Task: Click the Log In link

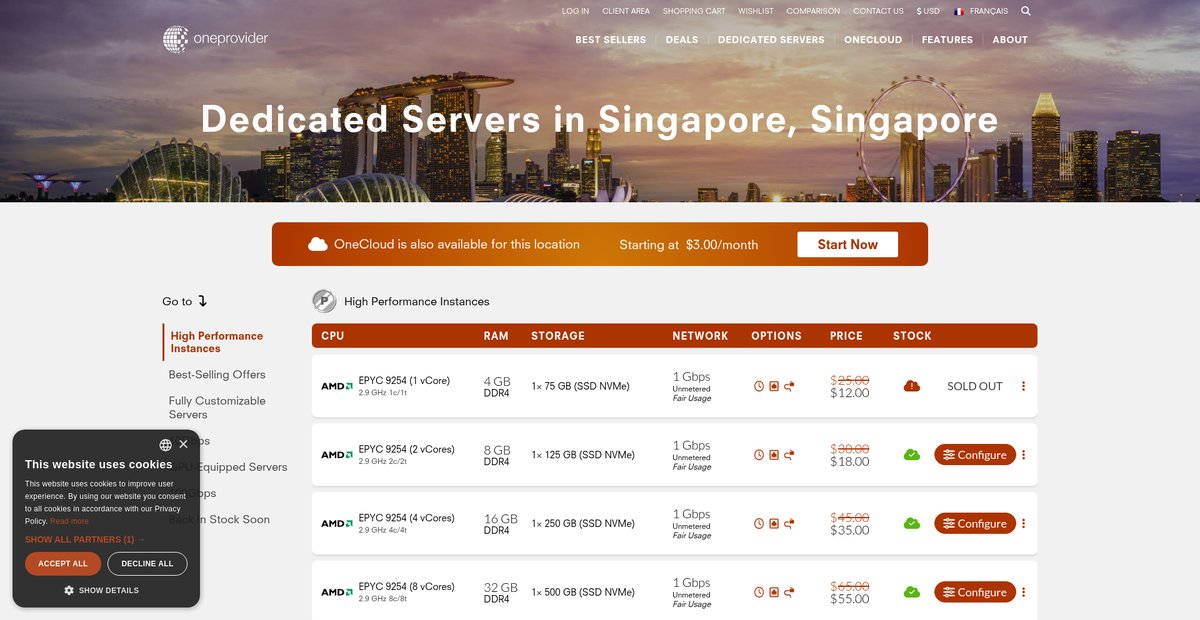Action: pos(575,11)
